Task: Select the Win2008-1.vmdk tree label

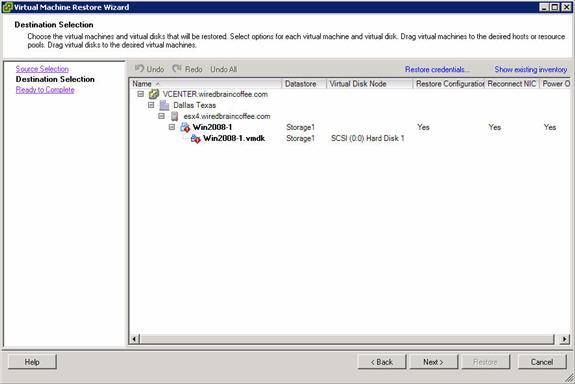Action: (x=234, y=138)
